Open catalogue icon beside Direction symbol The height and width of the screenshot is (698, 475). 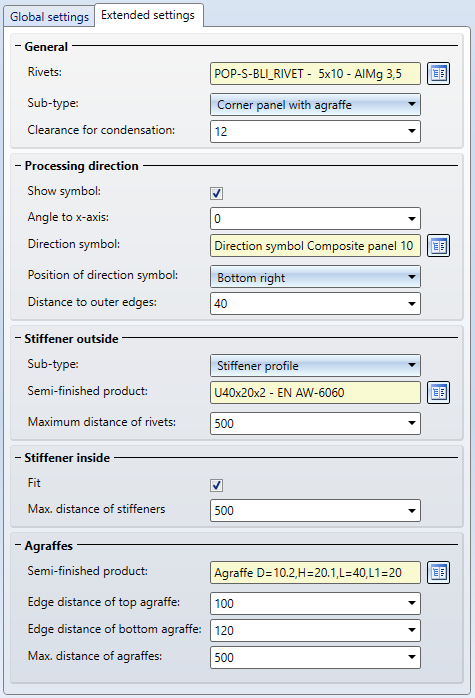click(x=438, y=246)
